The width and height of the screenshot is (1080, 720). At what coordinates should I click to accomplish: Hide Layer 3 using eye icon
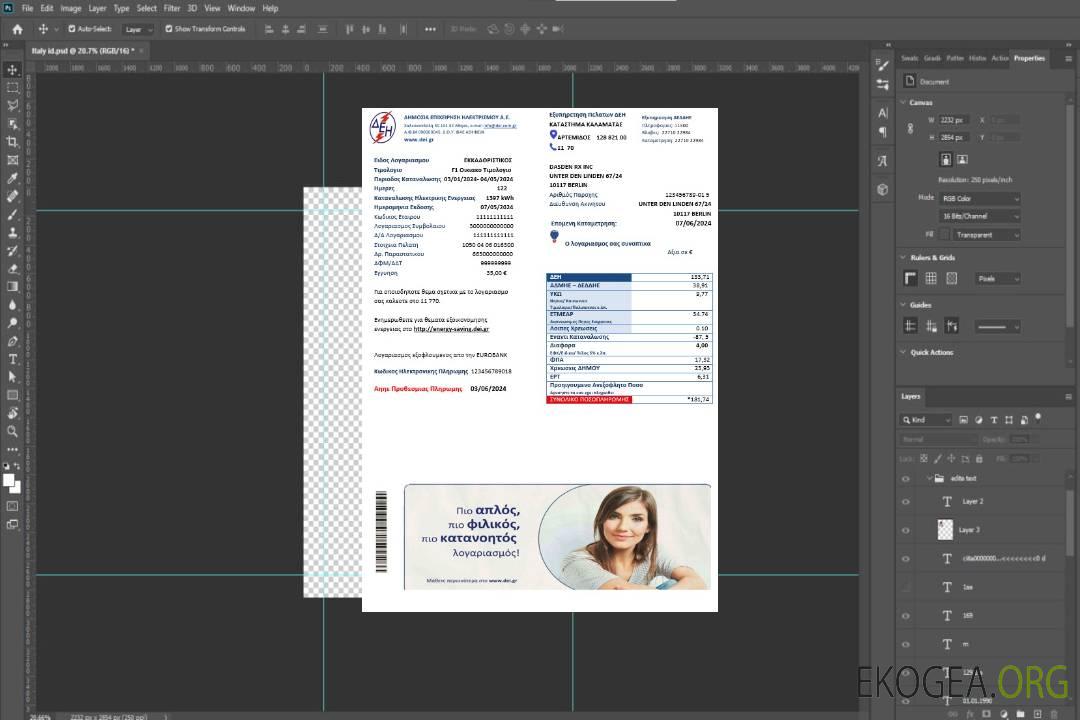[906, 529]
